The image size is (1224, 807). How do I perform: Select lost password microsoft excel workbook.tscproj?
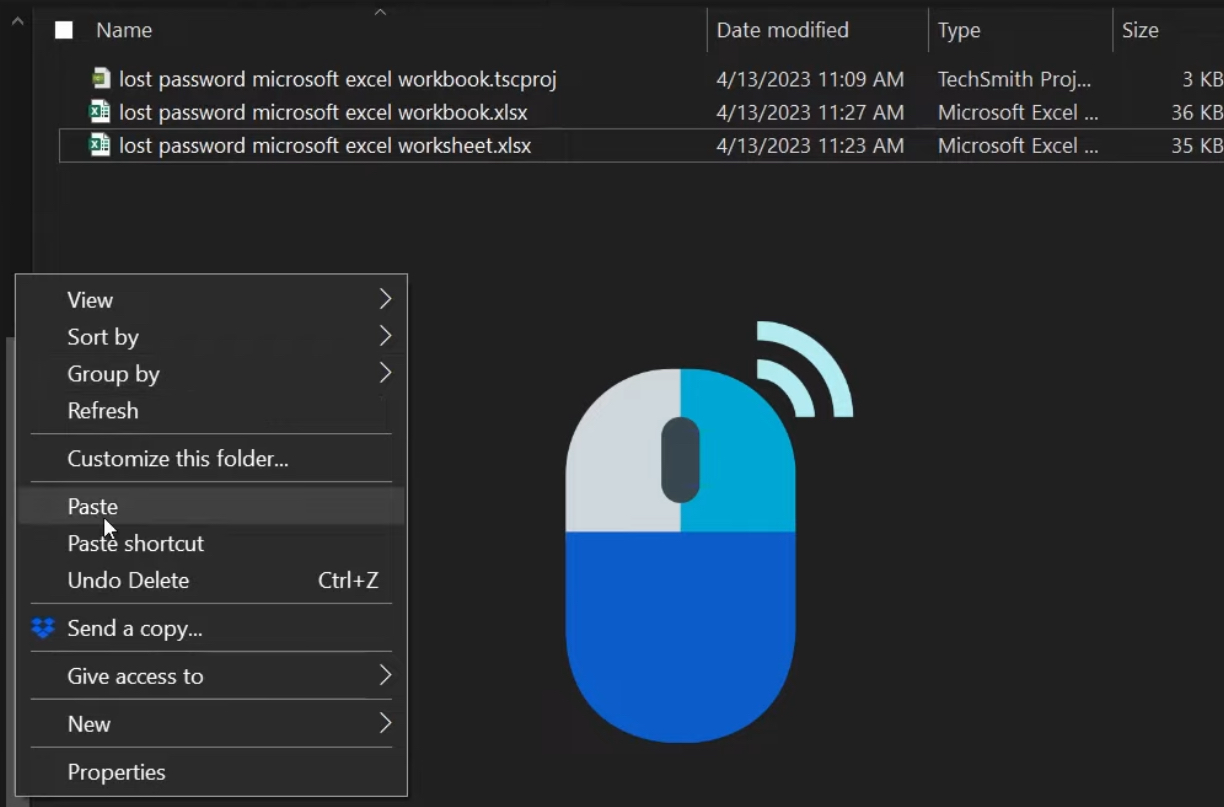(x=337, y=79)
